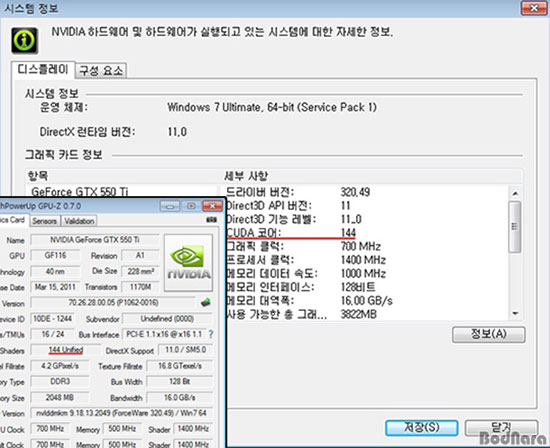Select GeForce GTX 550 Ti list item
This screenshot has width=550, height=448.
pyautogui.click(x=79, y=192)
